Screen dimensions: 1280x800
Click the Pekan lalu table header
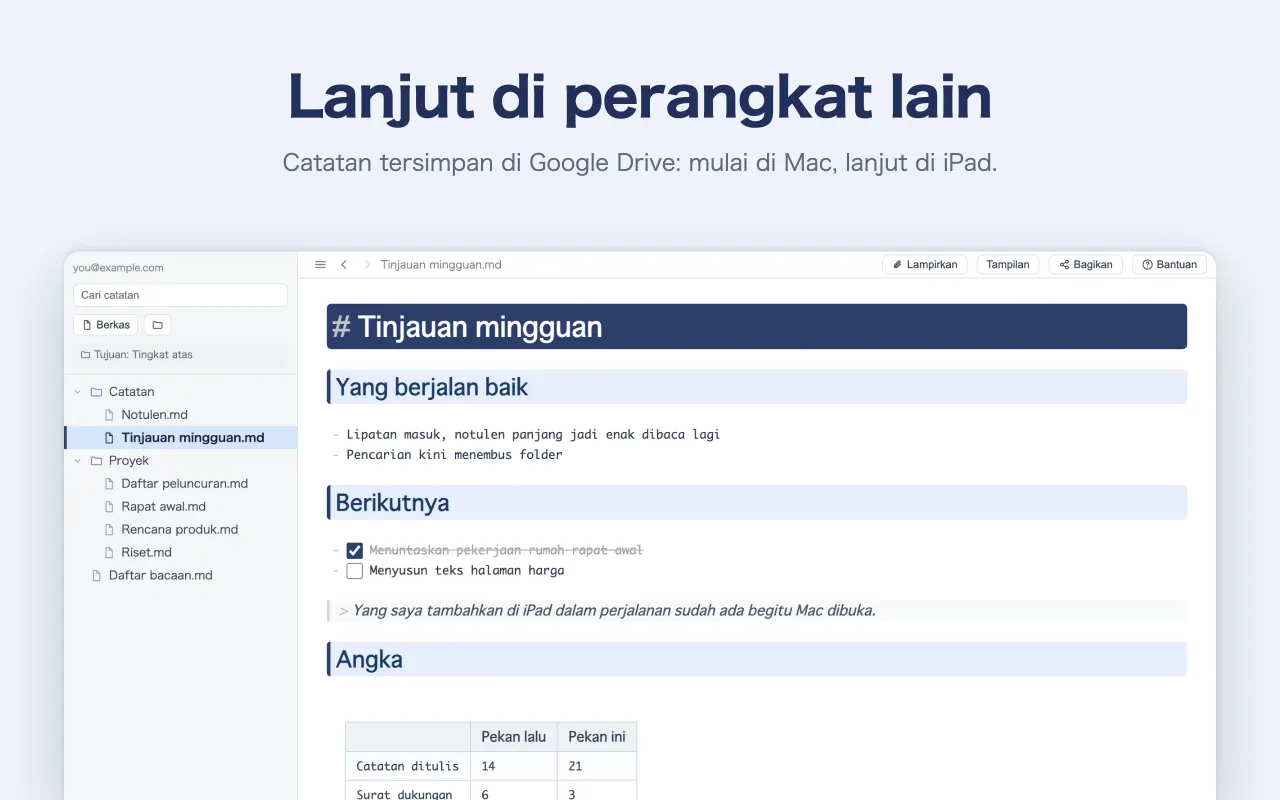pos(514,737)
